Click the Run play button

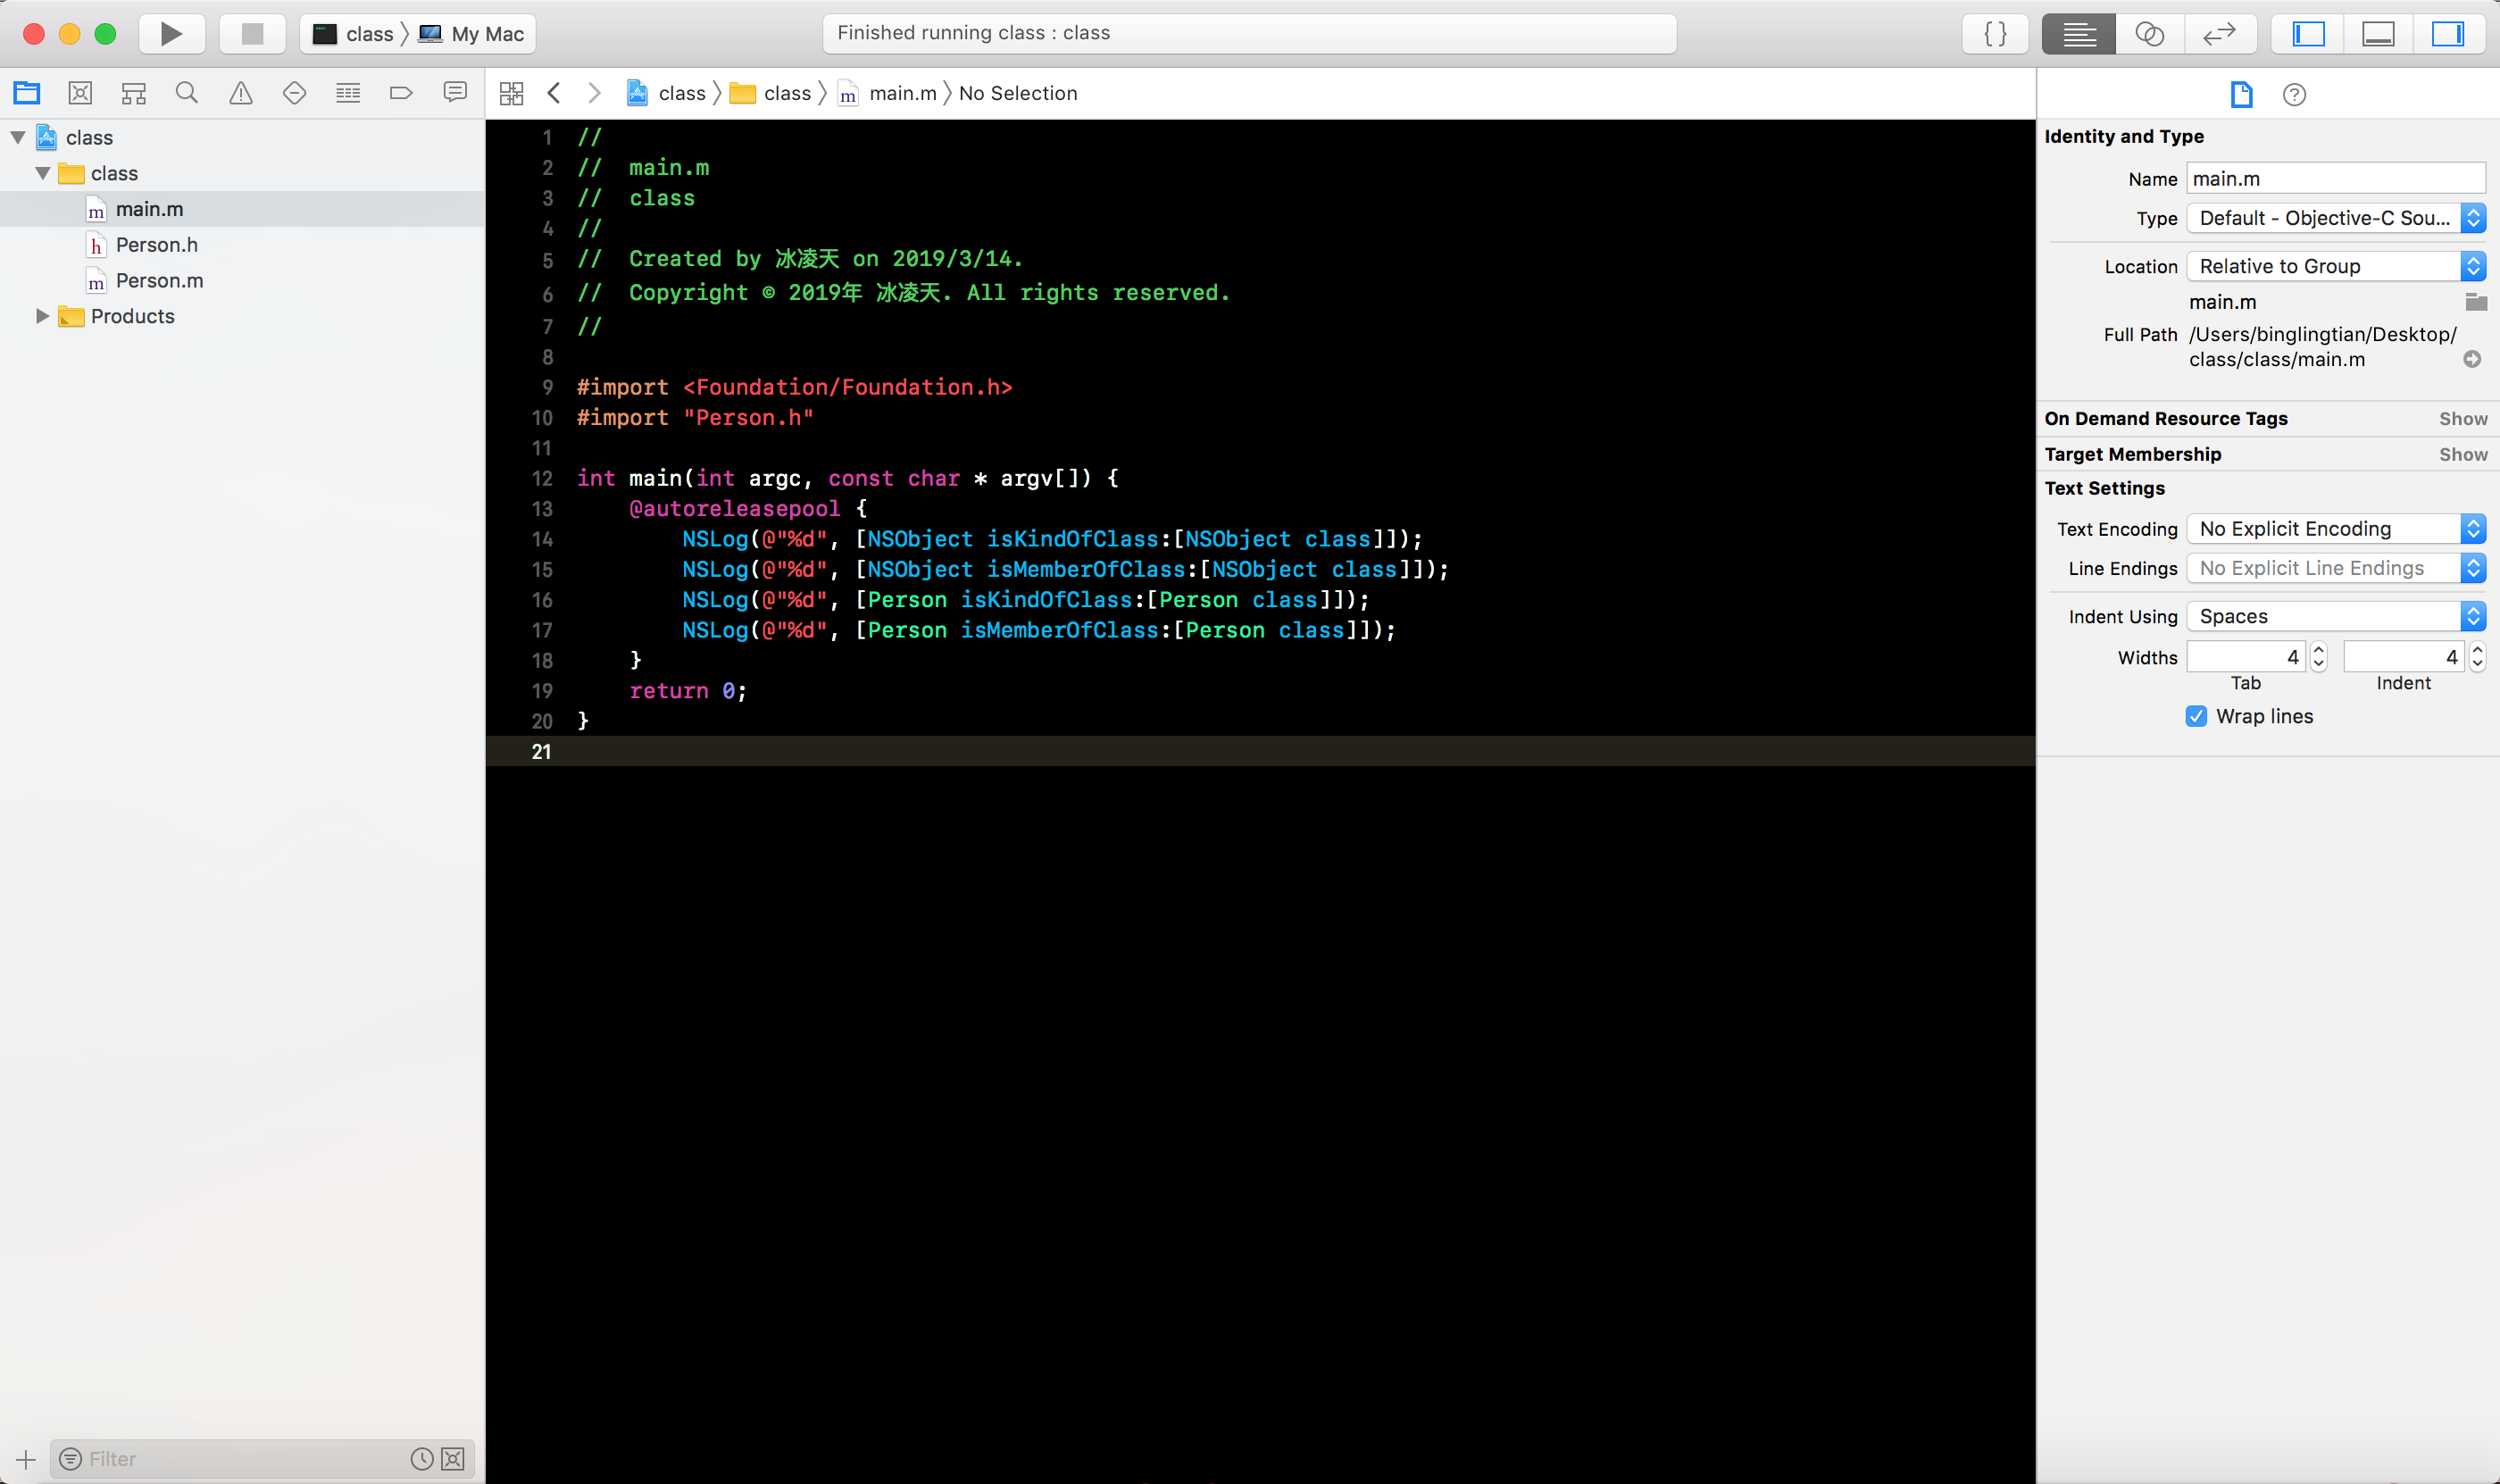pyautogui.click(x=171, y=34)
